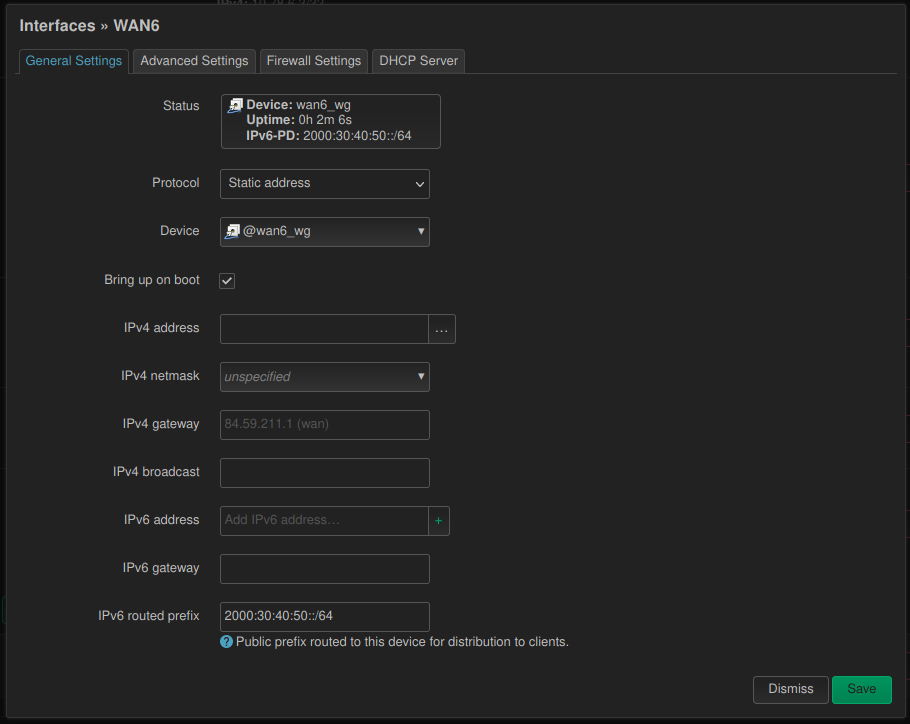Click the device icon in Status box
The height and width of the screenshot is (724, 910).
tap(235, 105)
